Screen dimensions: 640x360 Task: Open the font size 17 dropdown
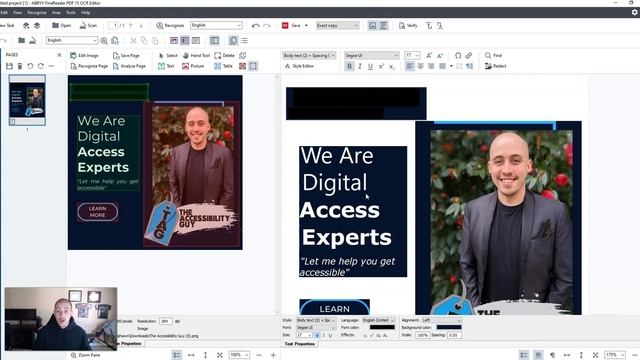pyautogui.click(x=412, y=55)
